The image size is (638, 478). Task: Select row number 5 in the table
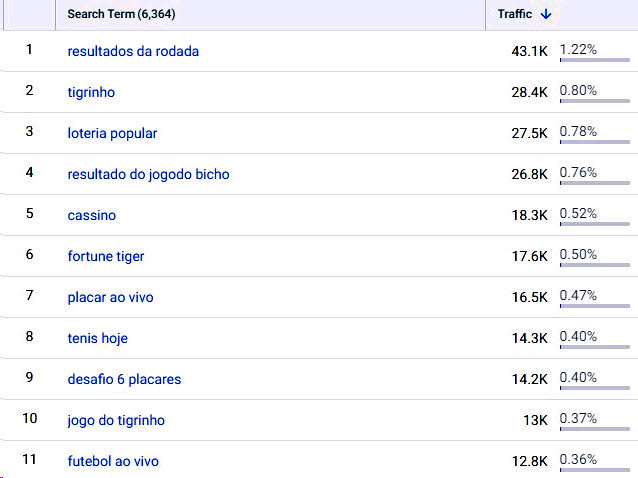(29, 213)
